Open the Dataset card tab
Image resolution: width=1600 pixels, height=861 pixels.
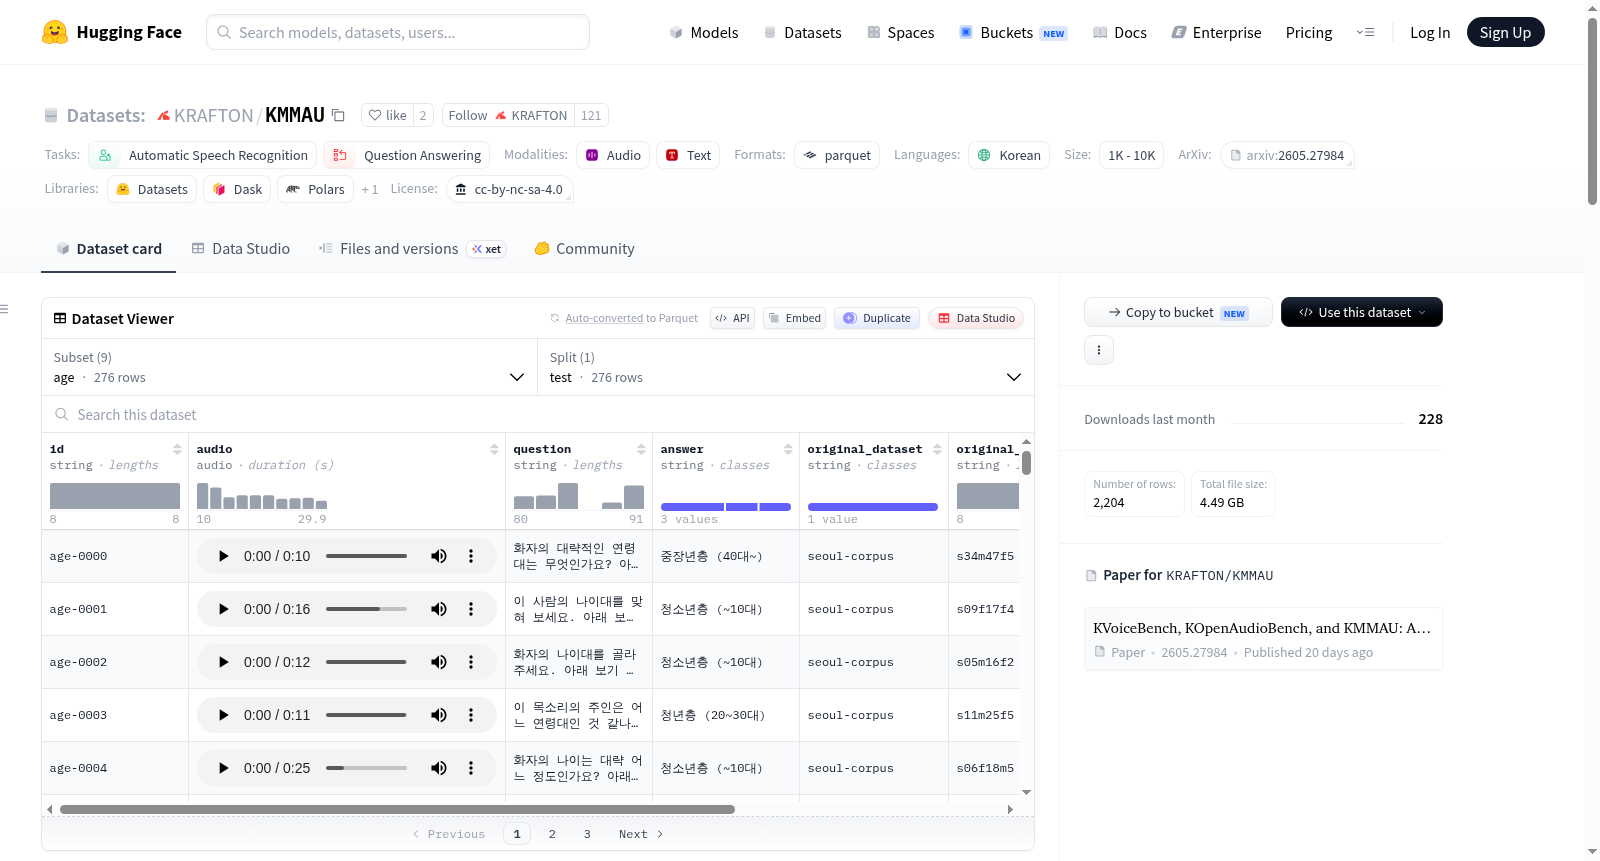click(109, 249)
